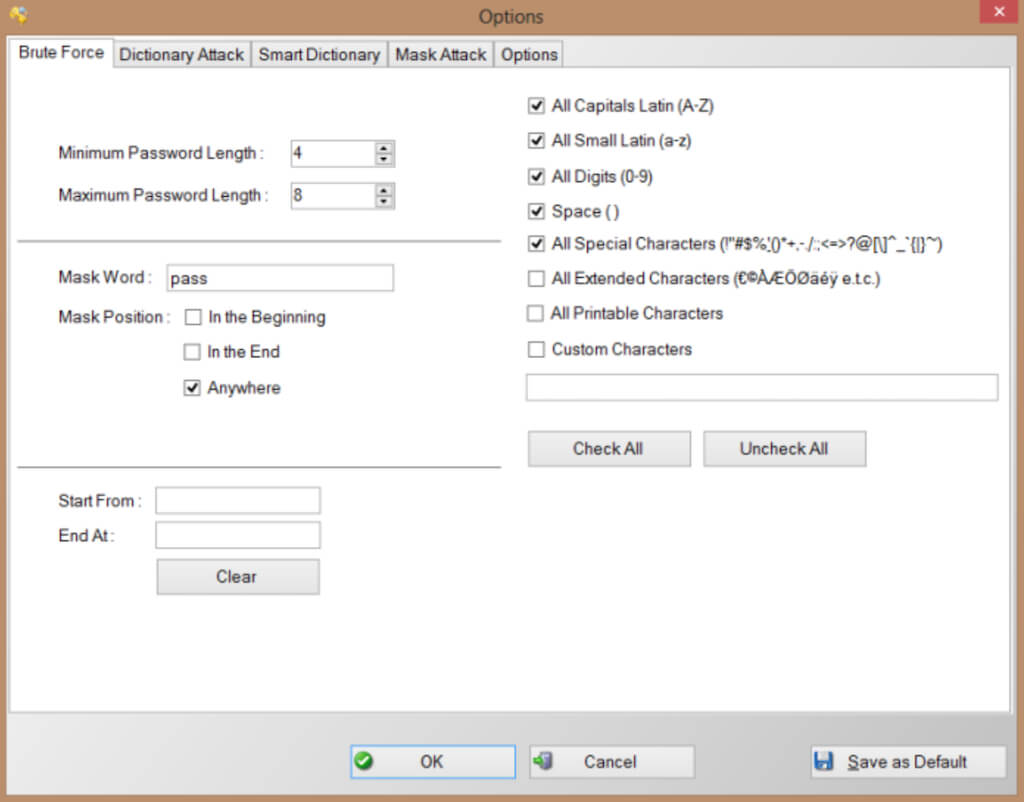This screenshot has width=1024, height=802.
Task: Open the Mask Attack tab
Action: 441,54
